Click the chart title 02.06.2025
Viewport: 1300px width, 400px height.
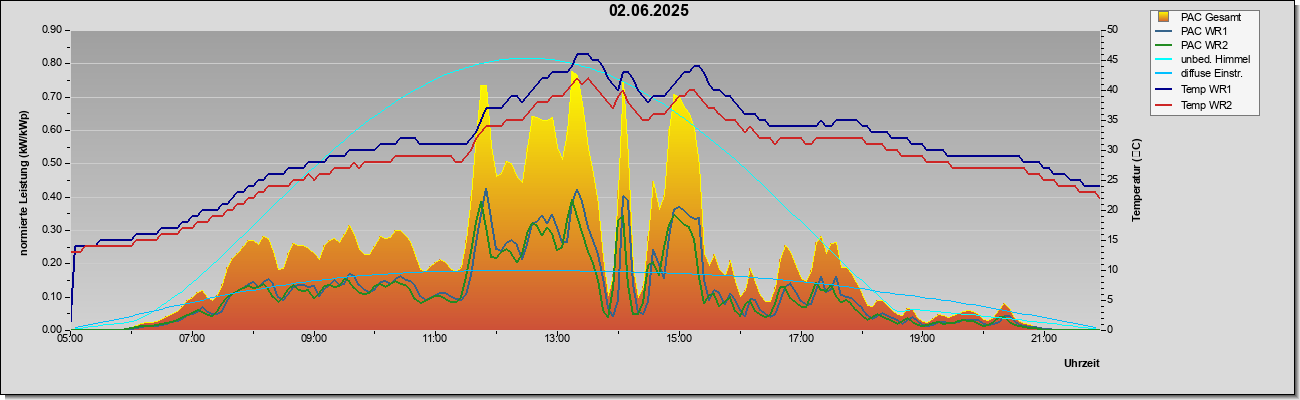(x=649, y=11)
